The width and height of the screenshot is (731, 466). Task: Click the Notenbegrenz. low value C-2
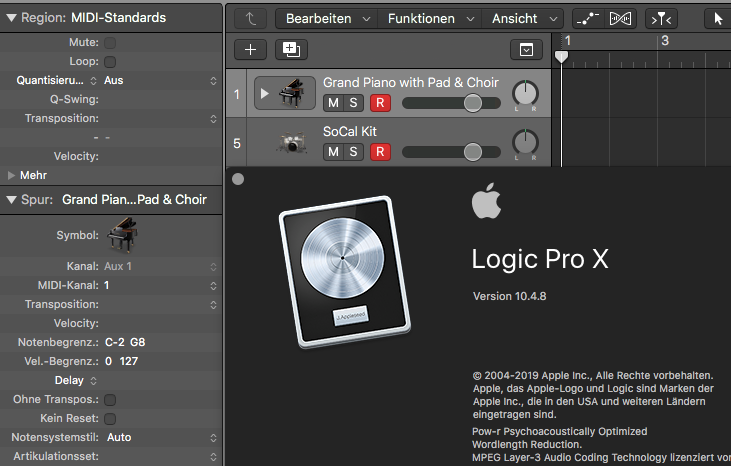pyautogui.click(x=115, y=343)
